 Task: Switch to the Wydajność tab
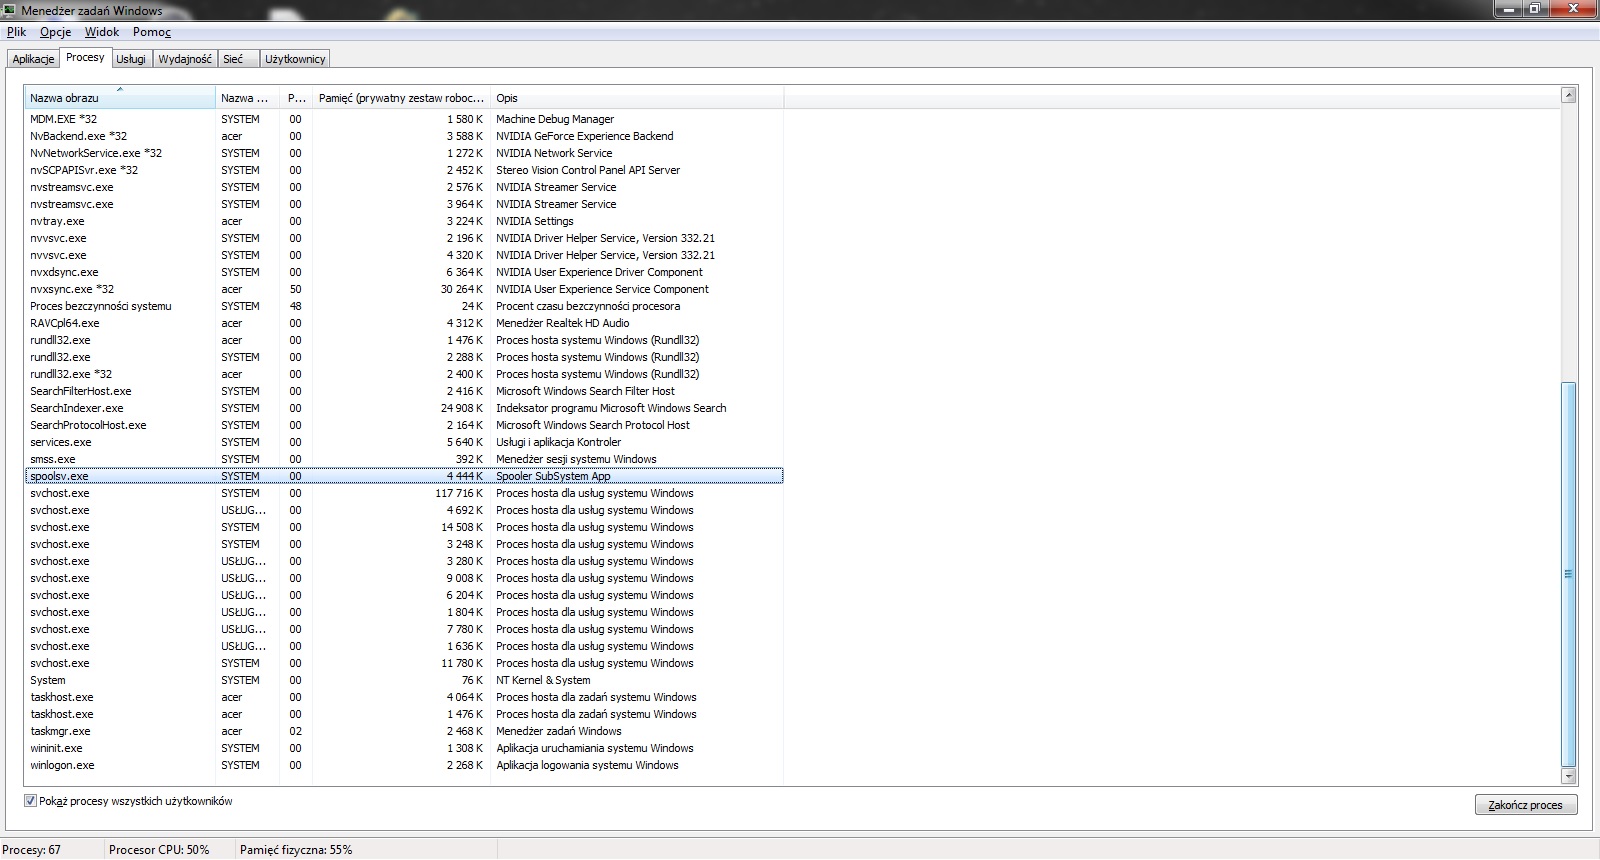(185, 59)
